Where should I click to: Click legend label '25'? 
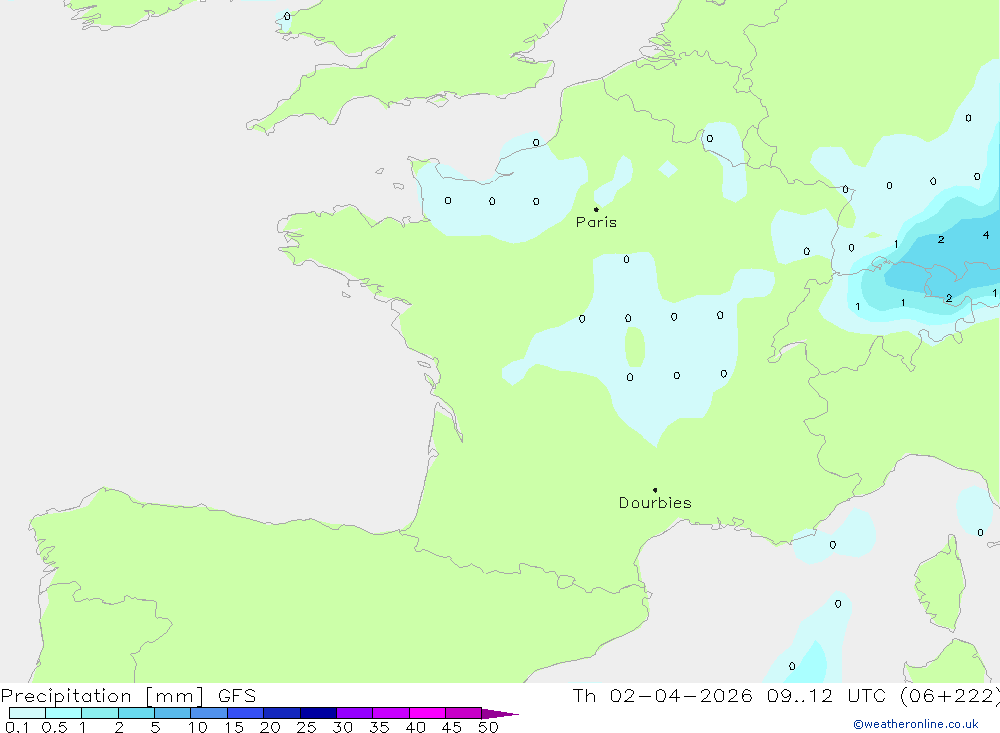click(306, 727)
